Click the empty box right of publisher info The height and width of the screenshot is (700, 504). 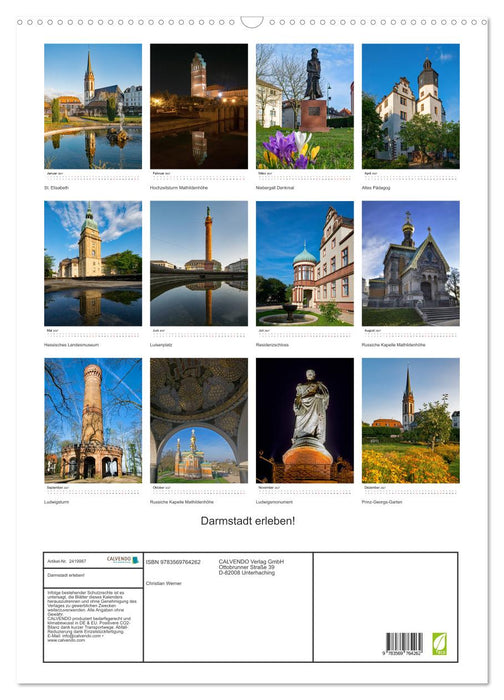(x=385, y=607)
